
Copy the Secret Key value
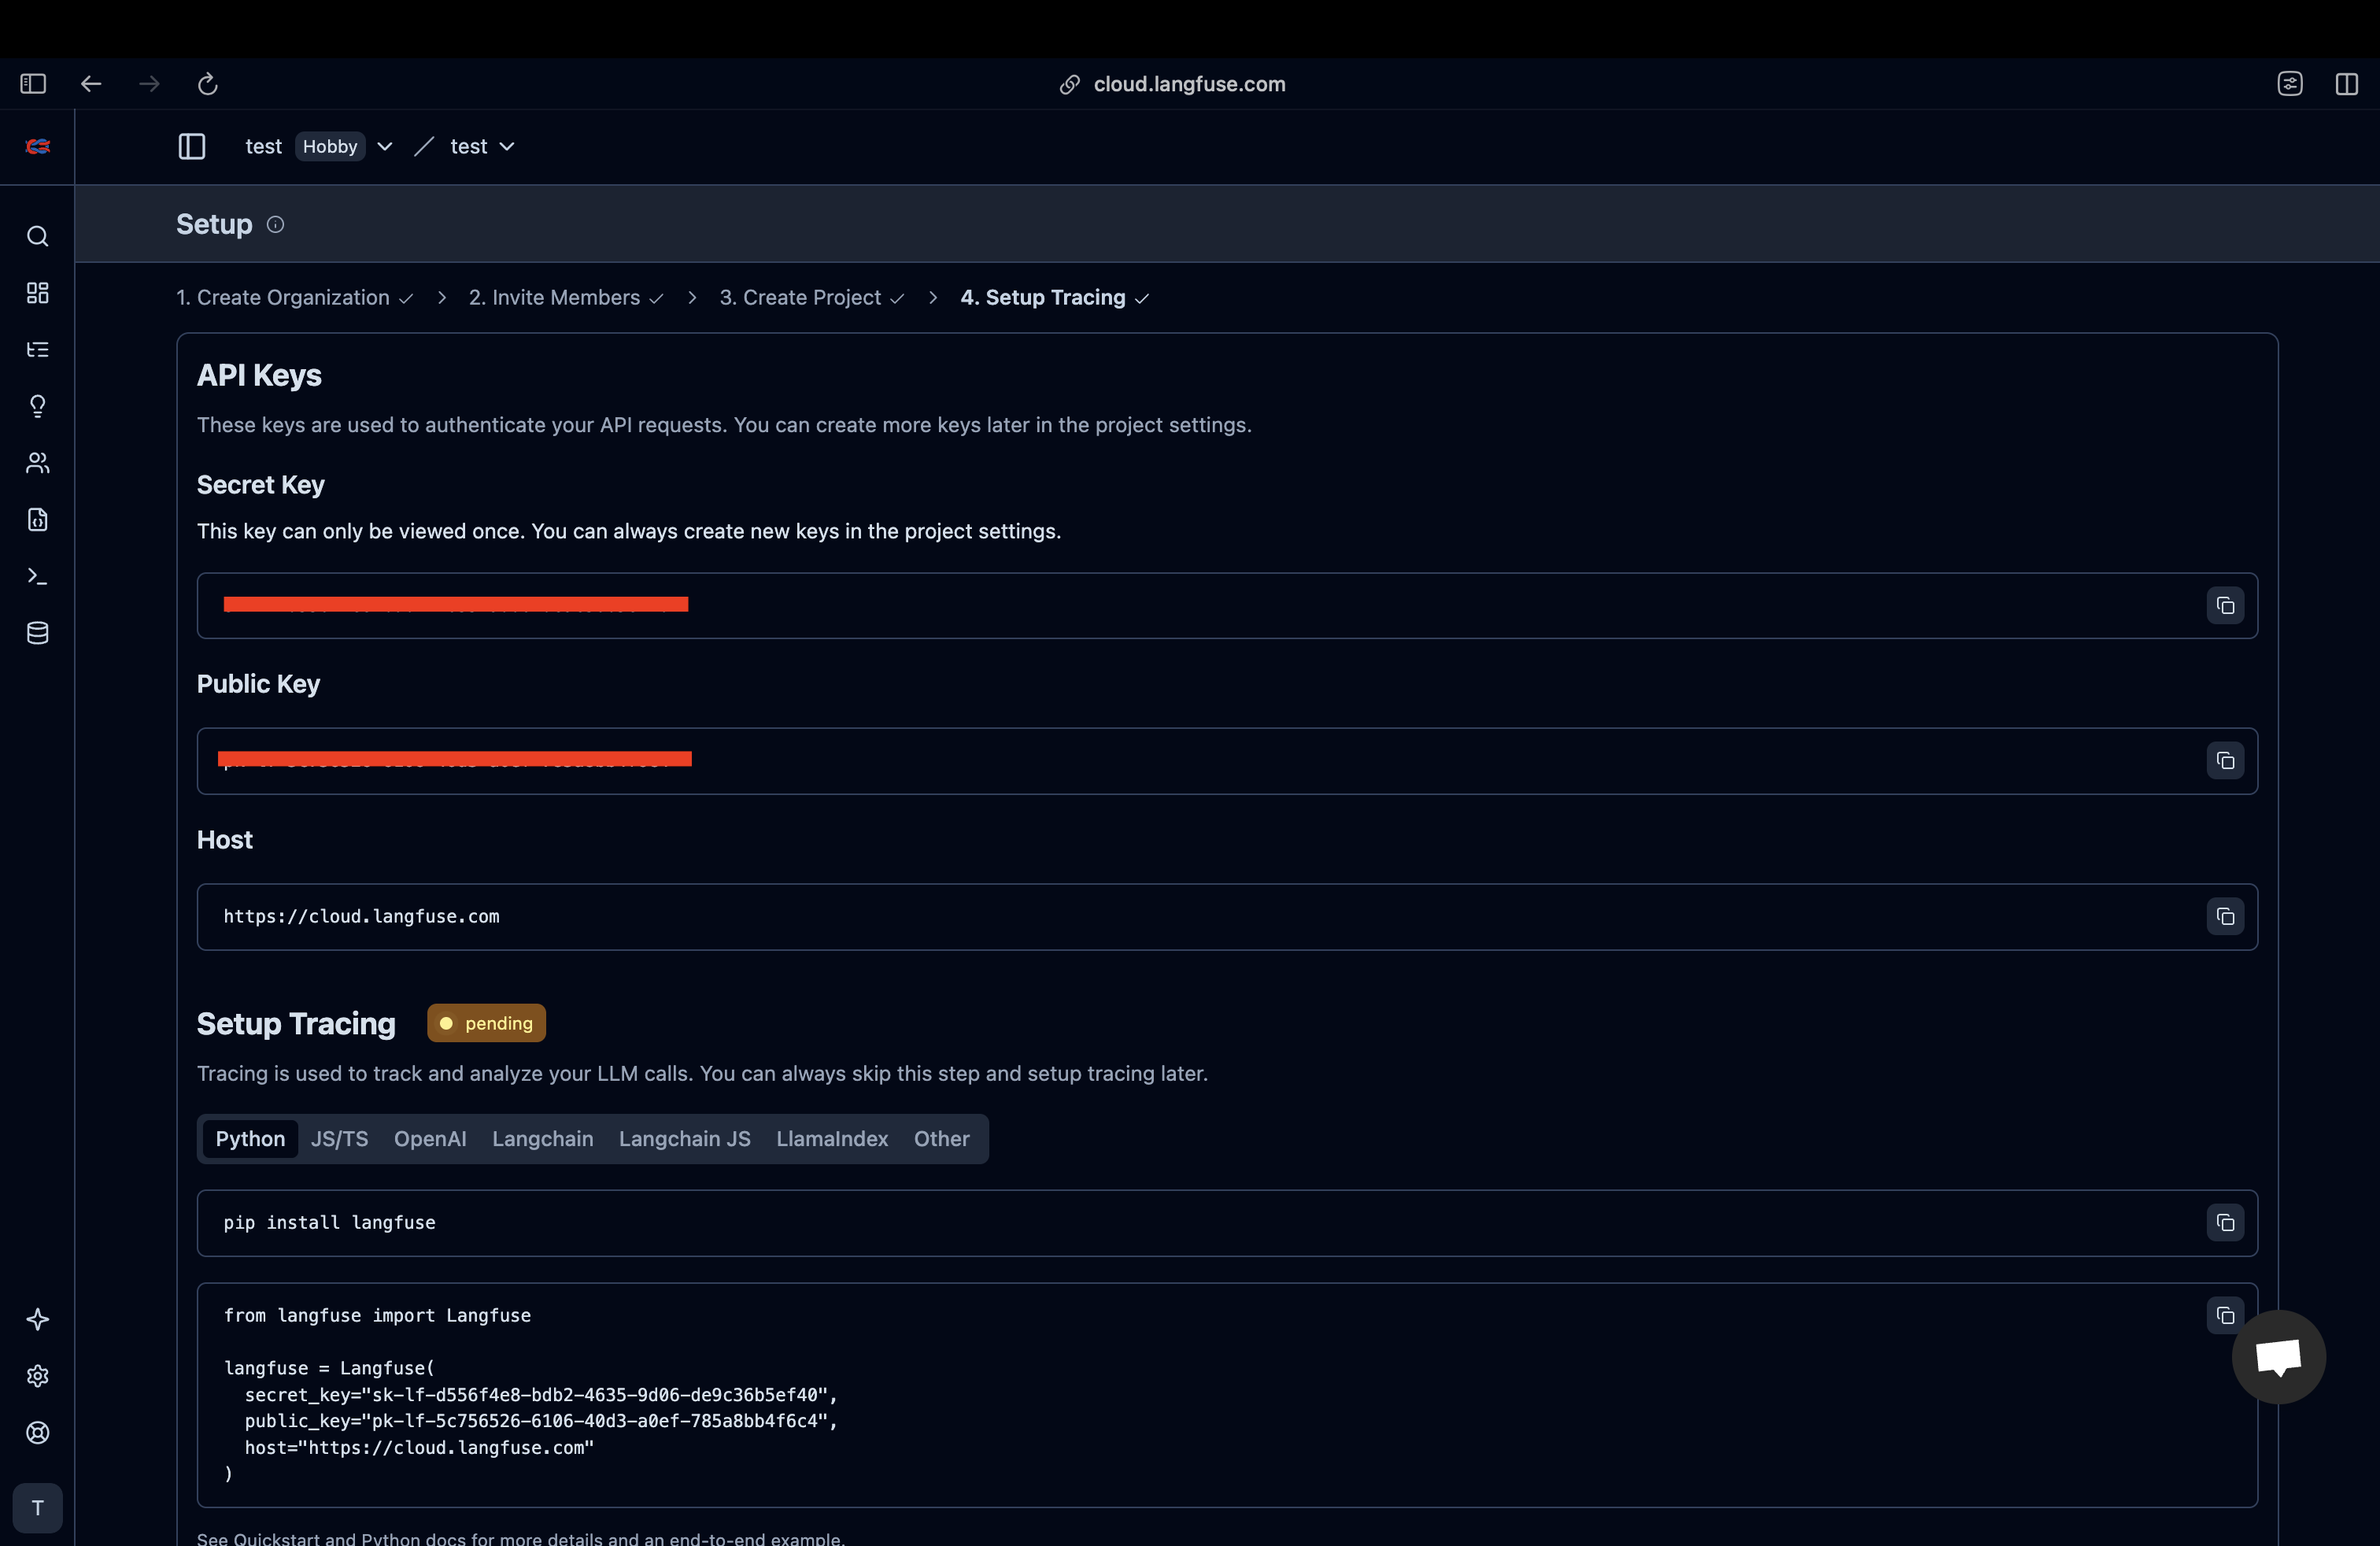[x=2225, y=606]
